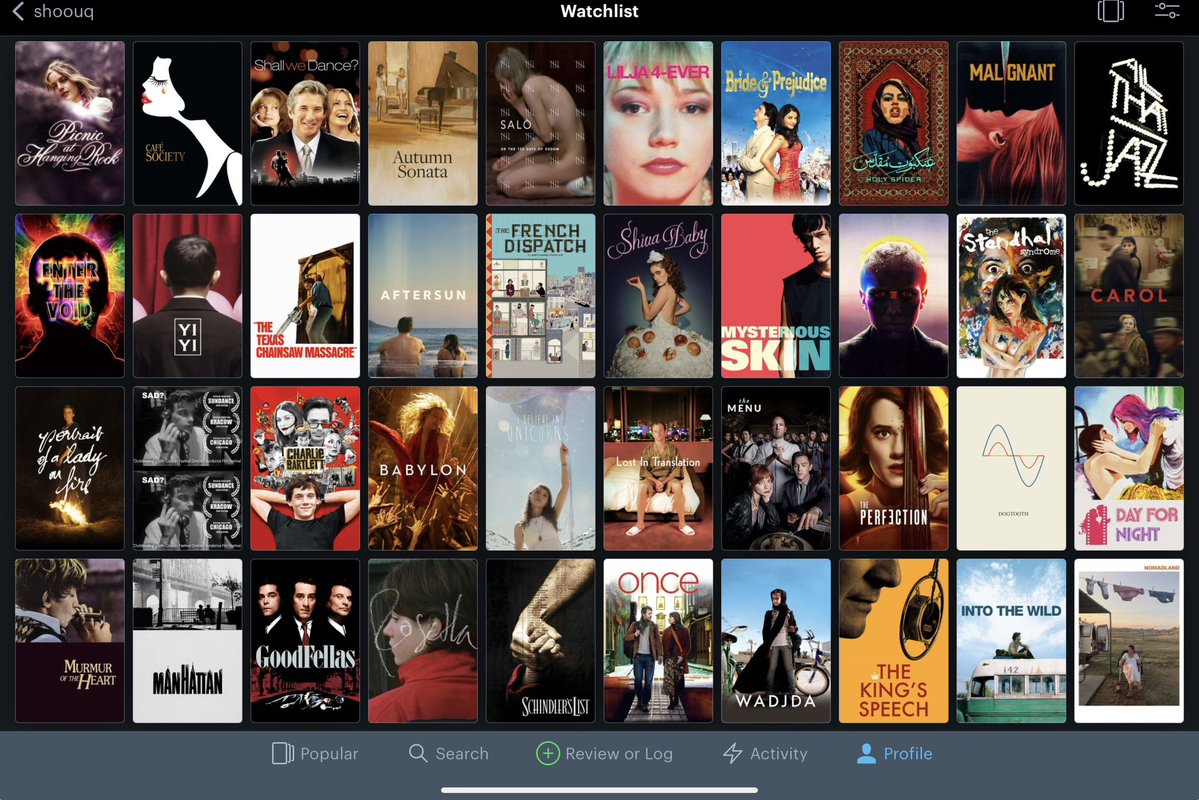Open Bride & Prejudice poster
The width and height of the screenshot is (1199, 800).
[x=776, y=123]
